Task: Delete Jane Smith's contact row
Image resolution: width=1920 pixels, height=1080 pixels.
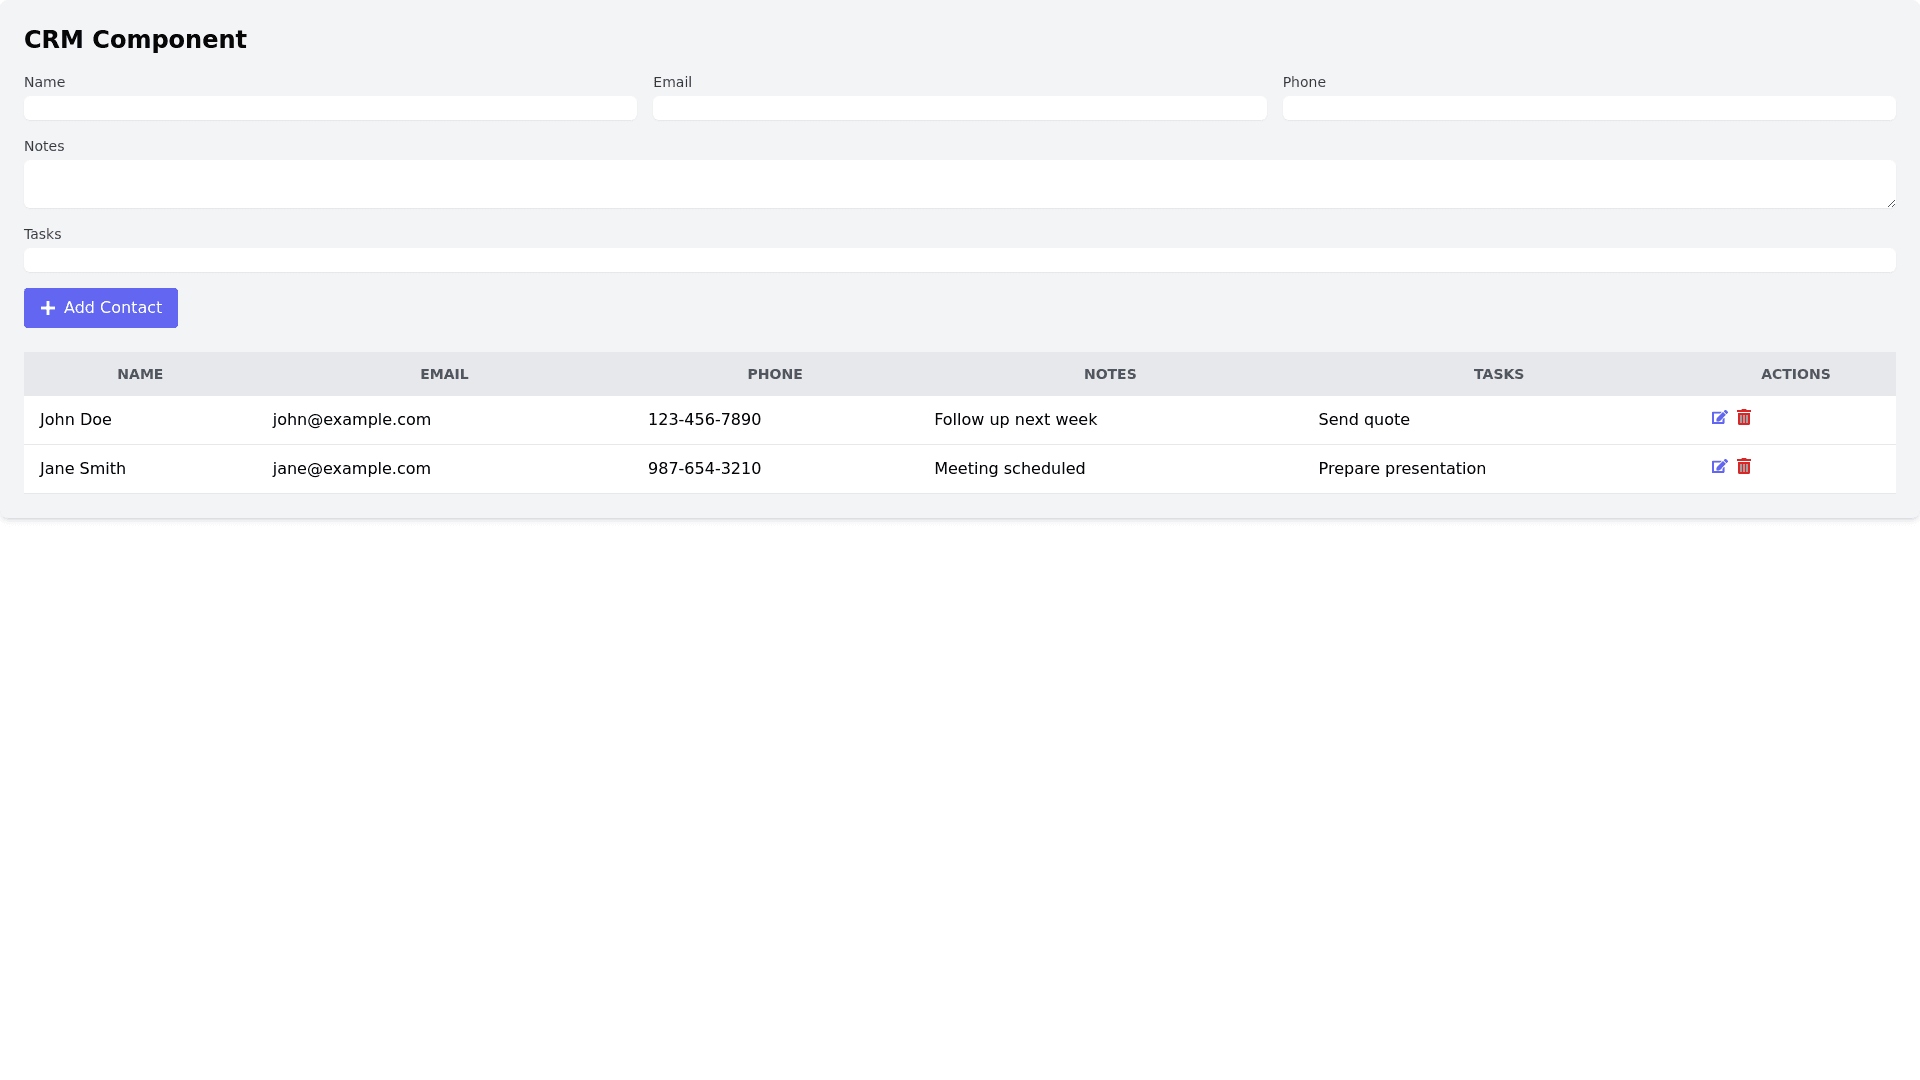Action: 1744,467
